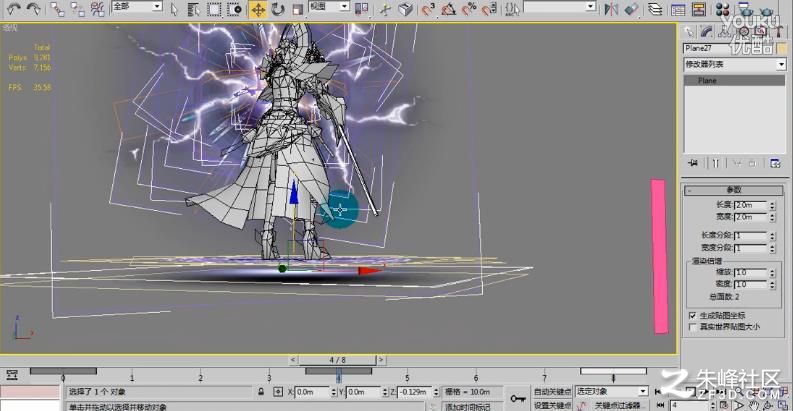Screen dimensions: 793x411
Task: Switch to the Create command panel tab
Action: point(688,32)
